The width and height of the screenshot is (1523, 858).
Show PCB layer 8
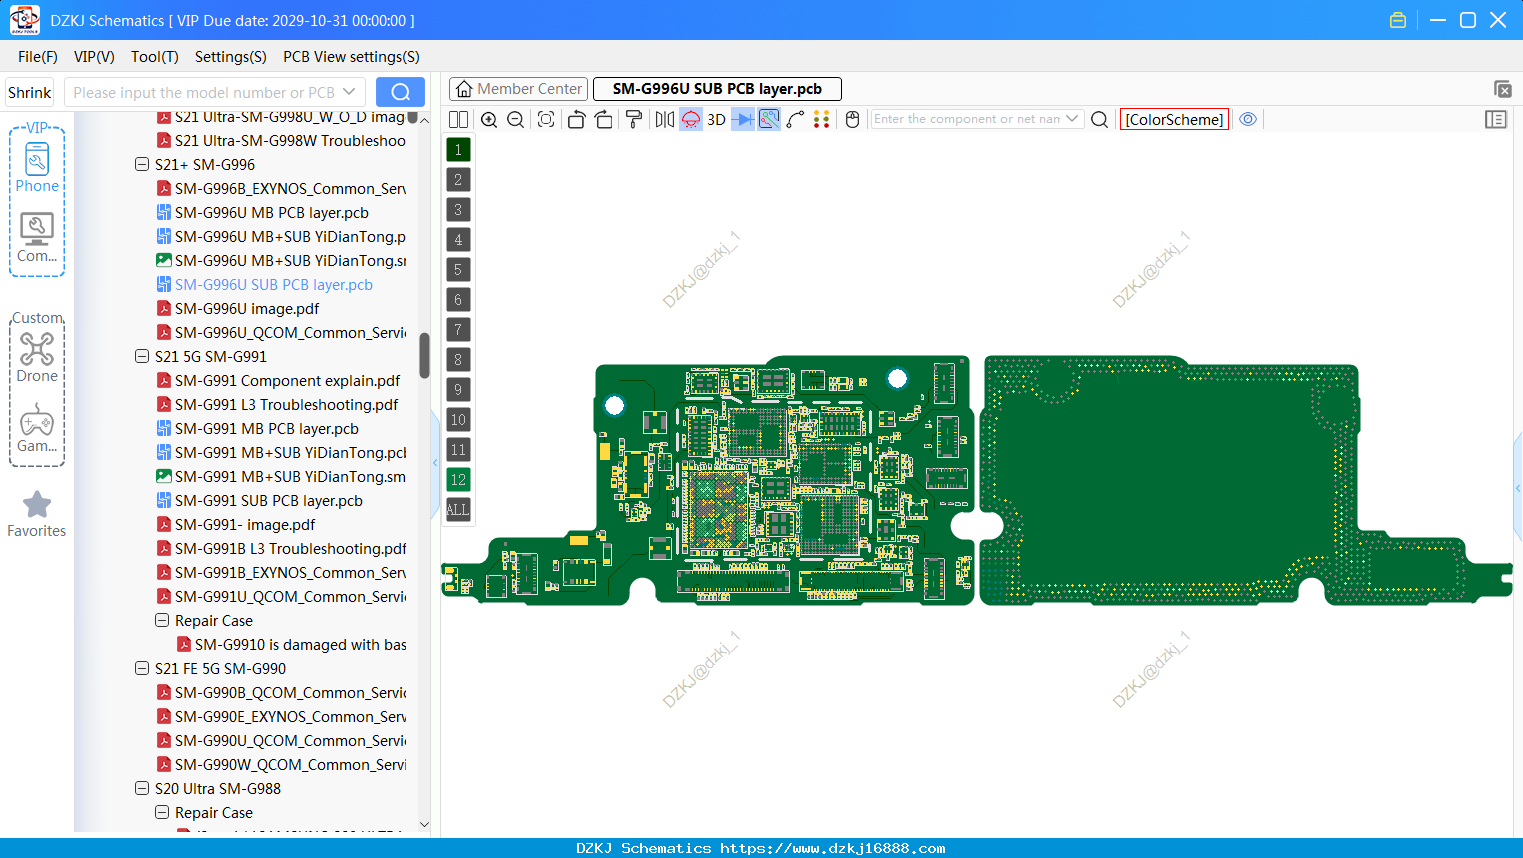pyautogui.click(x=458, y=359)
